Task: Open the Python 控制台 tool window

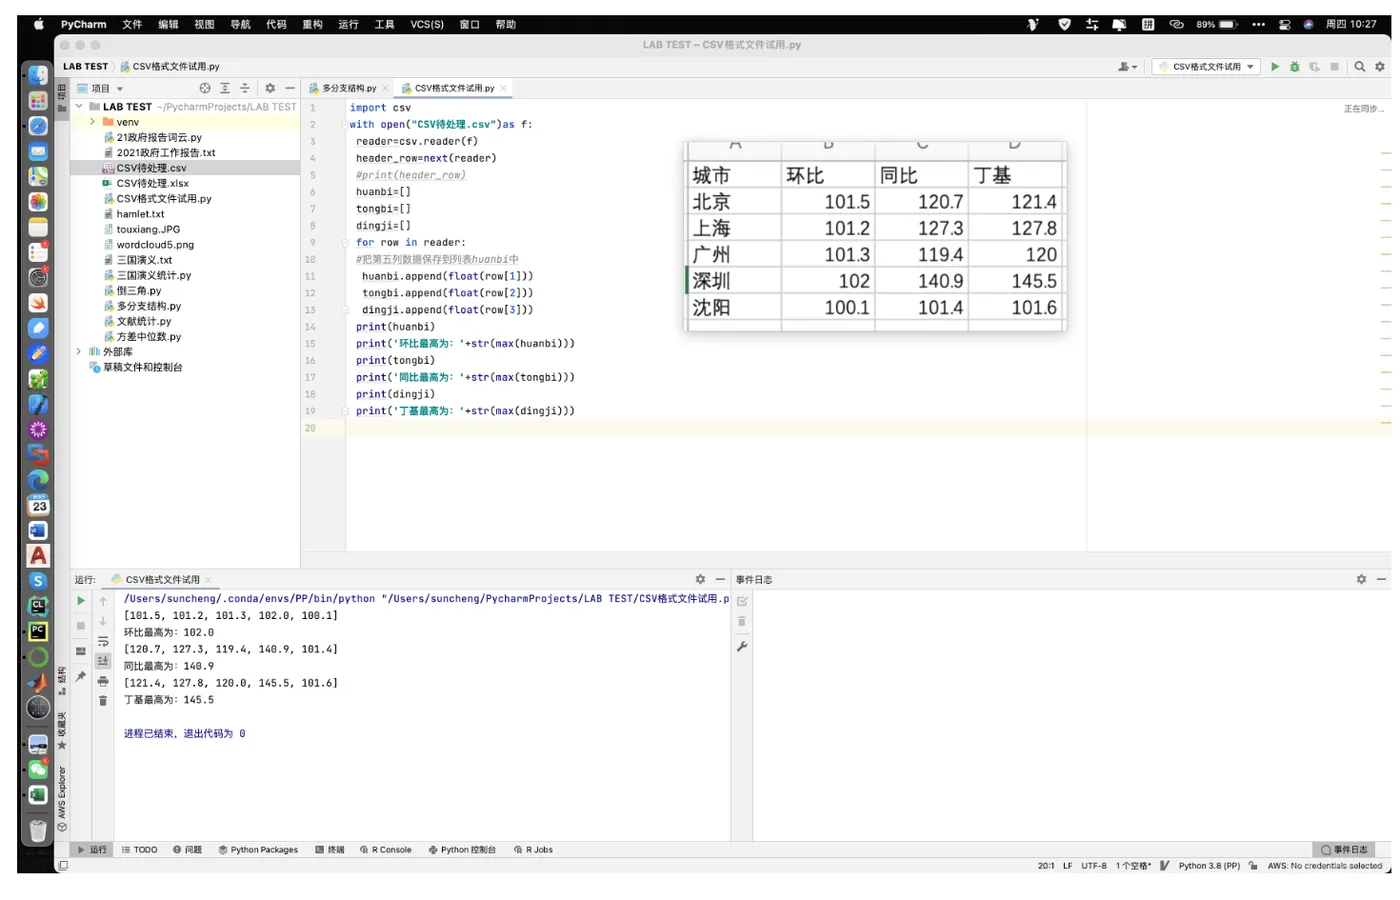Action: click(462, 850)
